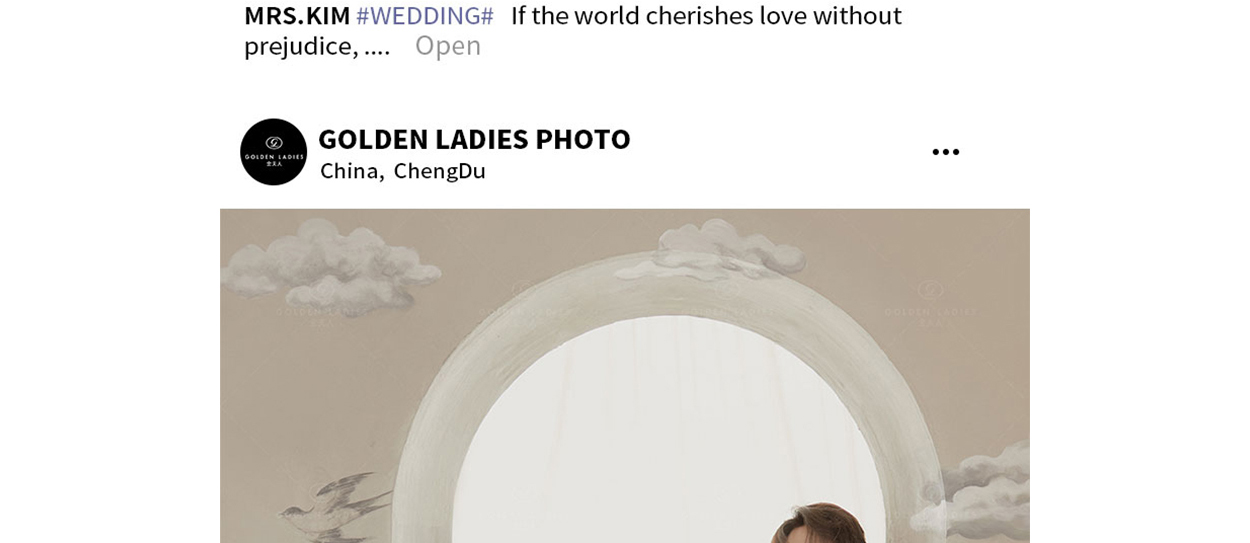This screenshot has height=543, width=1250.
Task: Open the MRS.KIM username
Action: click(297, 16)
